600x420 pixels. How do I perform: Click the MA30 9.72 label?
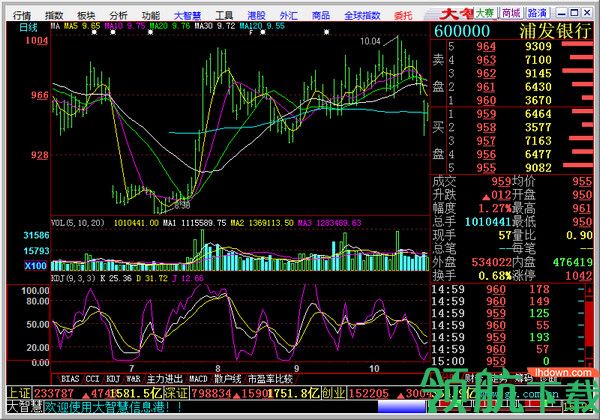click(215, 26)
